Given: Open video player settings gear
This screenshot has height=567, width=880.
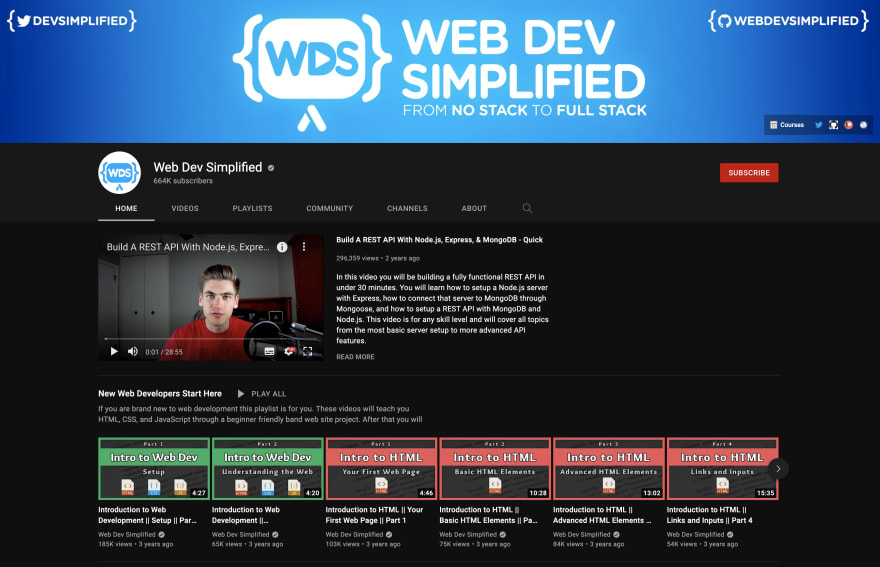Looking at the screenshot, I should (x=288, y=351).
